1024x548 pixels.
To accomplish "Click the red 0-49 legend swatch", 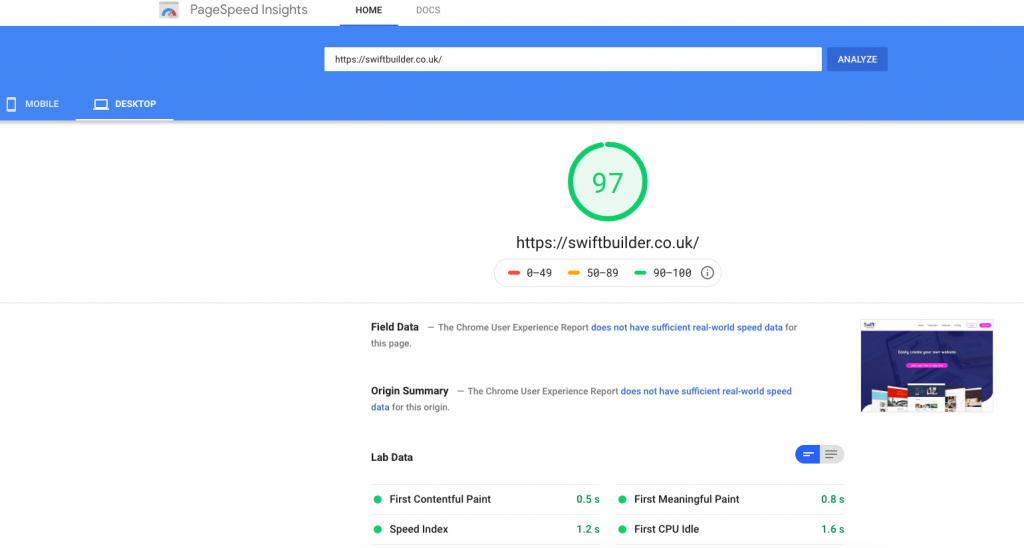I will click(514, 273).
